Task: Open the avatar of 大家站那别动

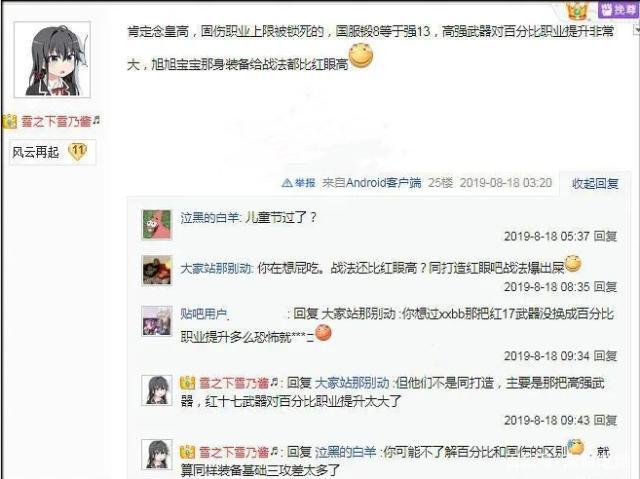Action: tap(157, 271)
